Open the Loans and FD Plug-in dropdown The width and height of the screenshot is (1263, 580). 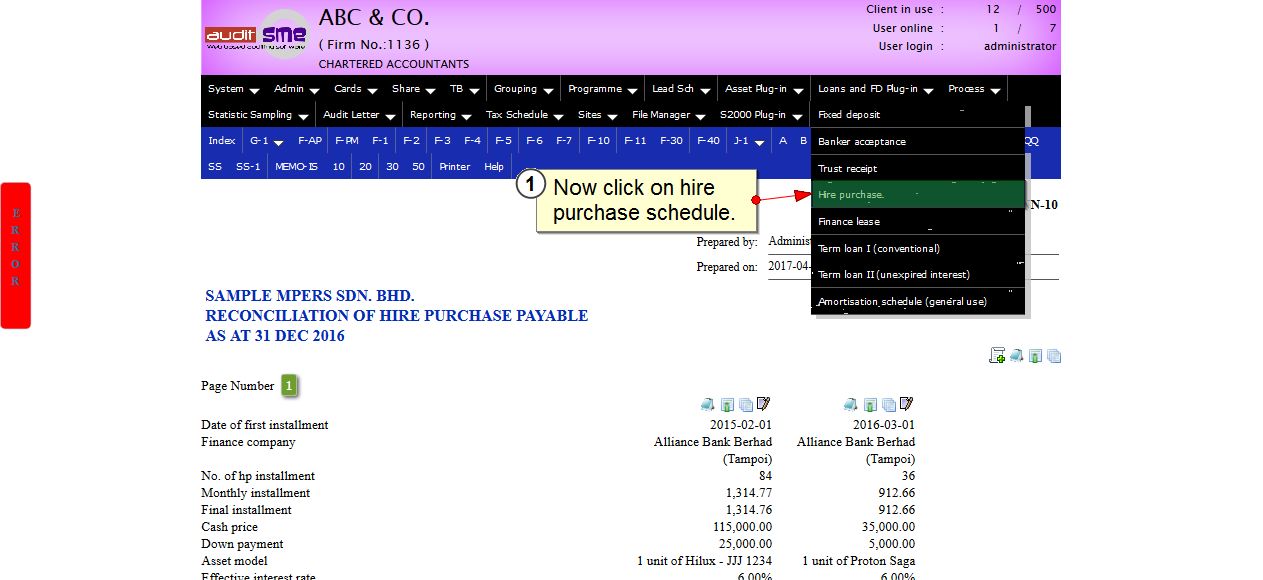coord(875,89)
